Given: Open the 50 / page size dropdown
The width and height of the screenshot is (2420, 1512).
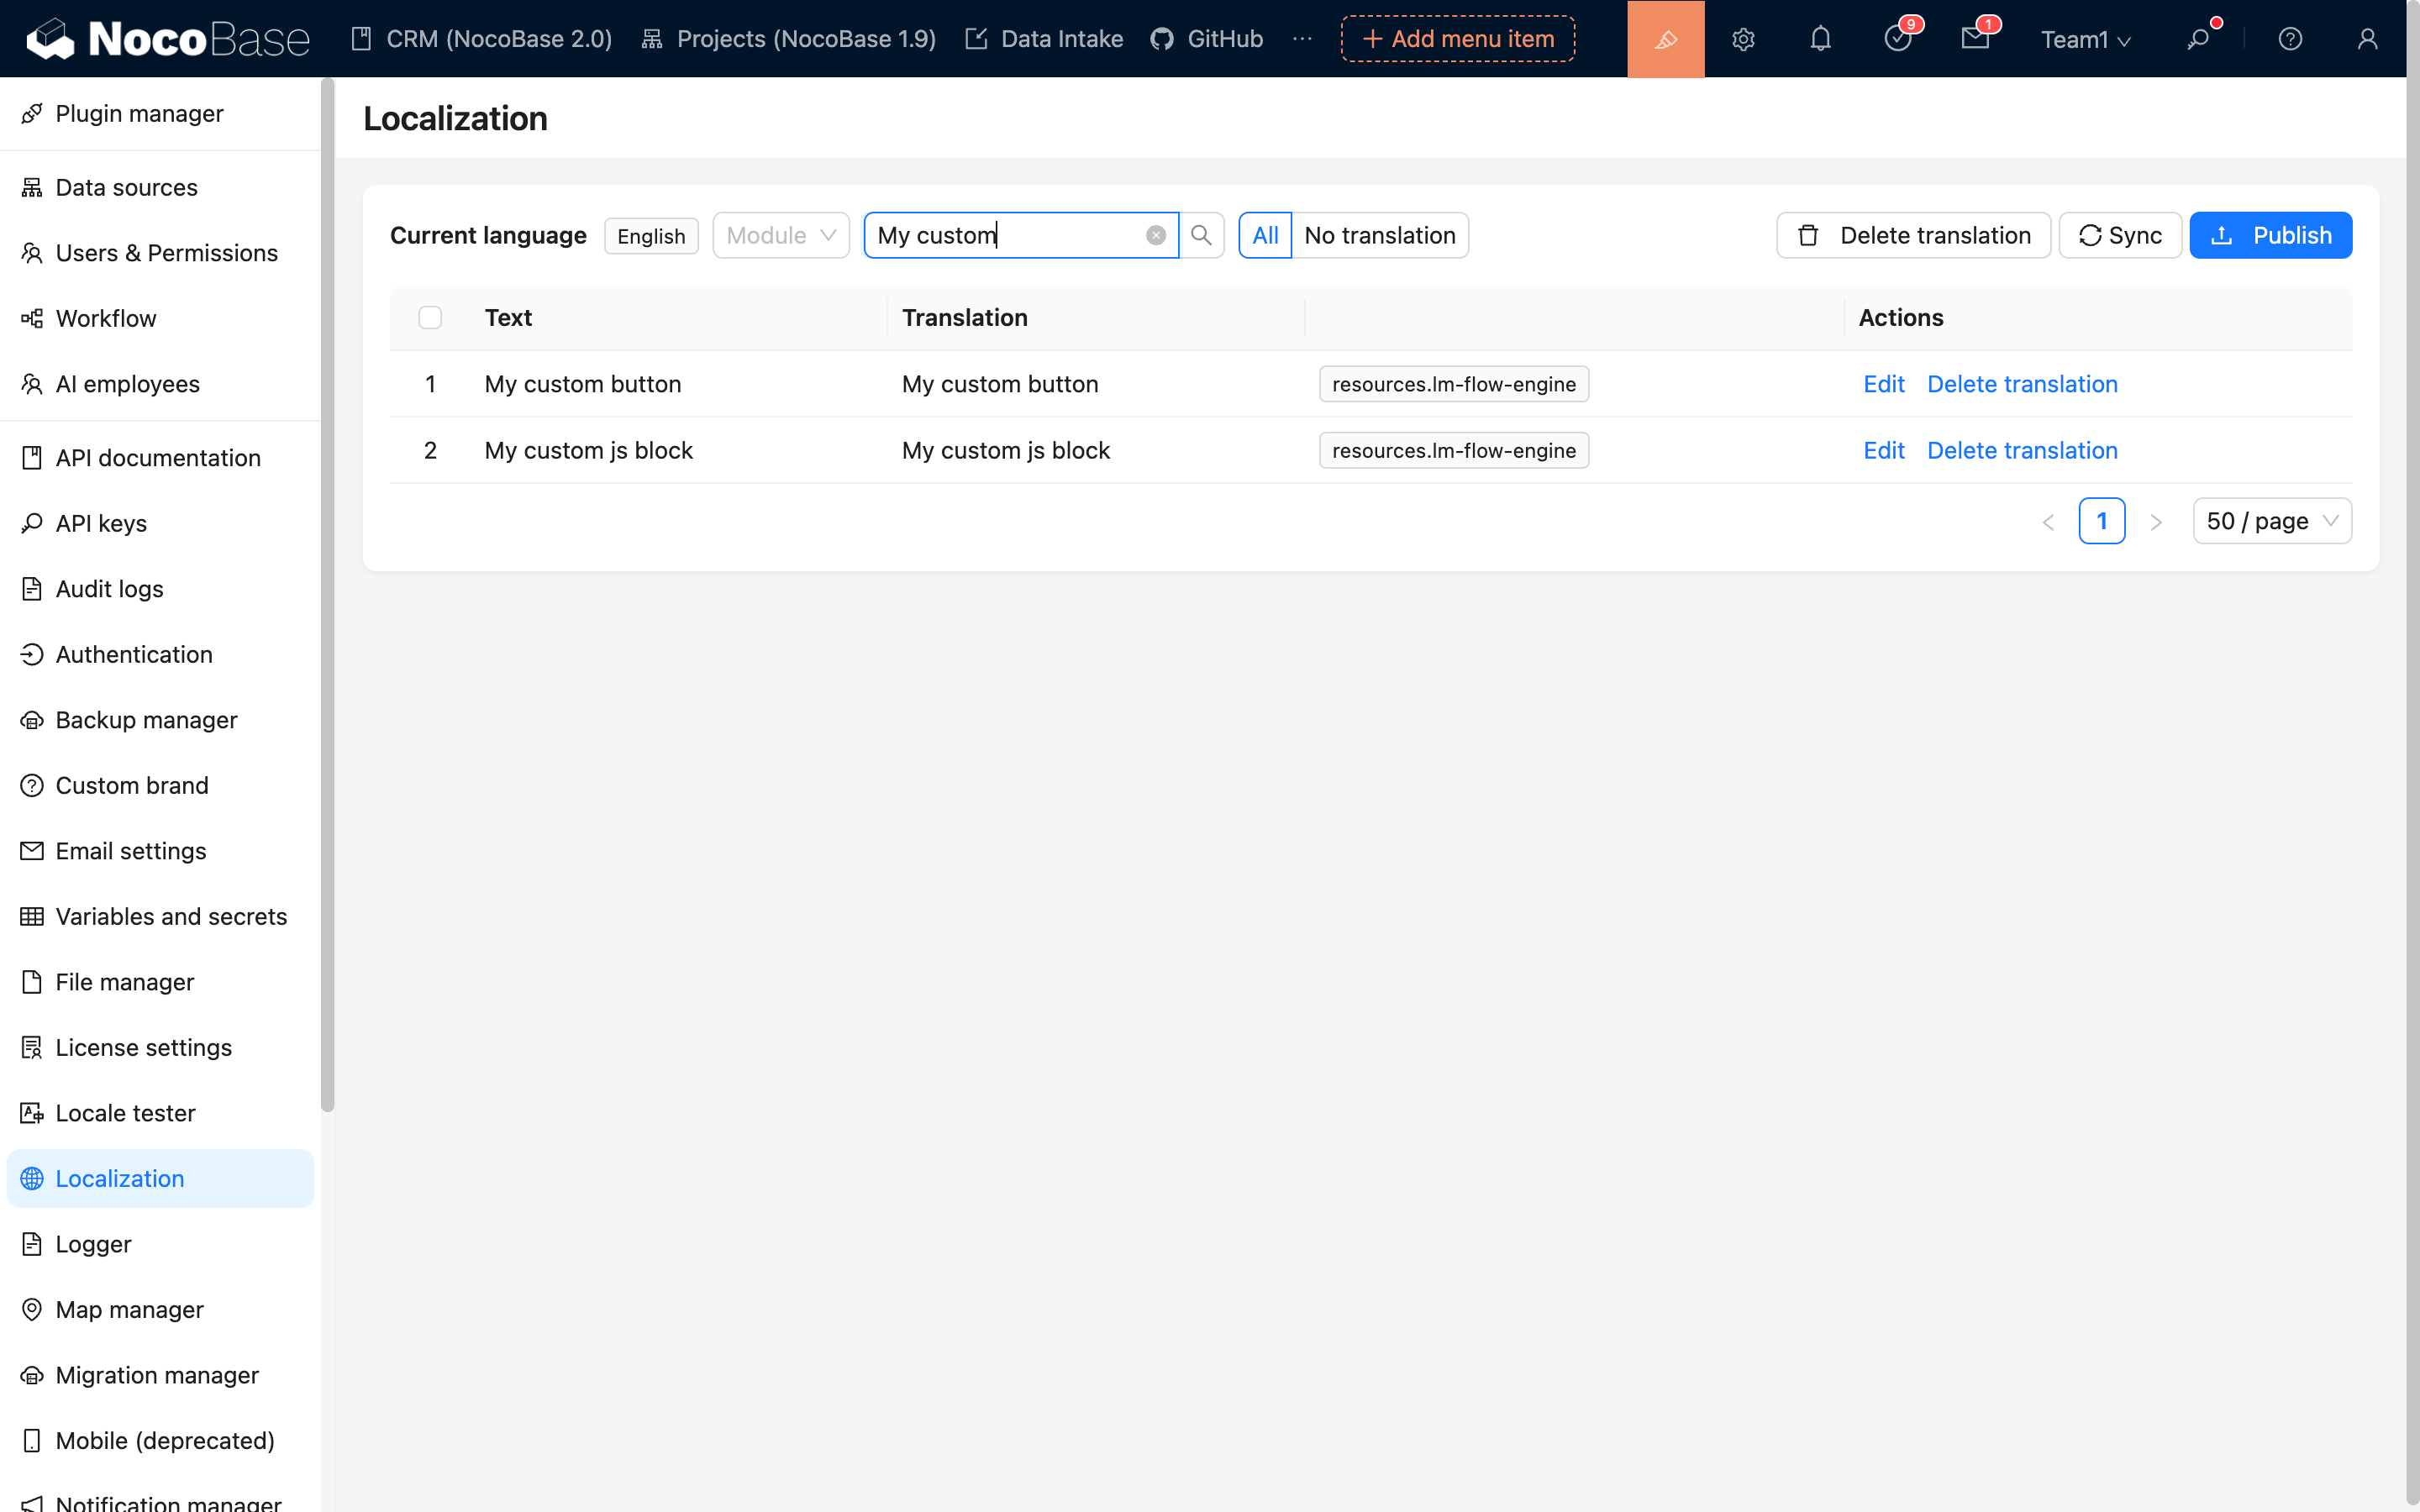Looking at the screenshot, I should click(x=2271, y=521).
